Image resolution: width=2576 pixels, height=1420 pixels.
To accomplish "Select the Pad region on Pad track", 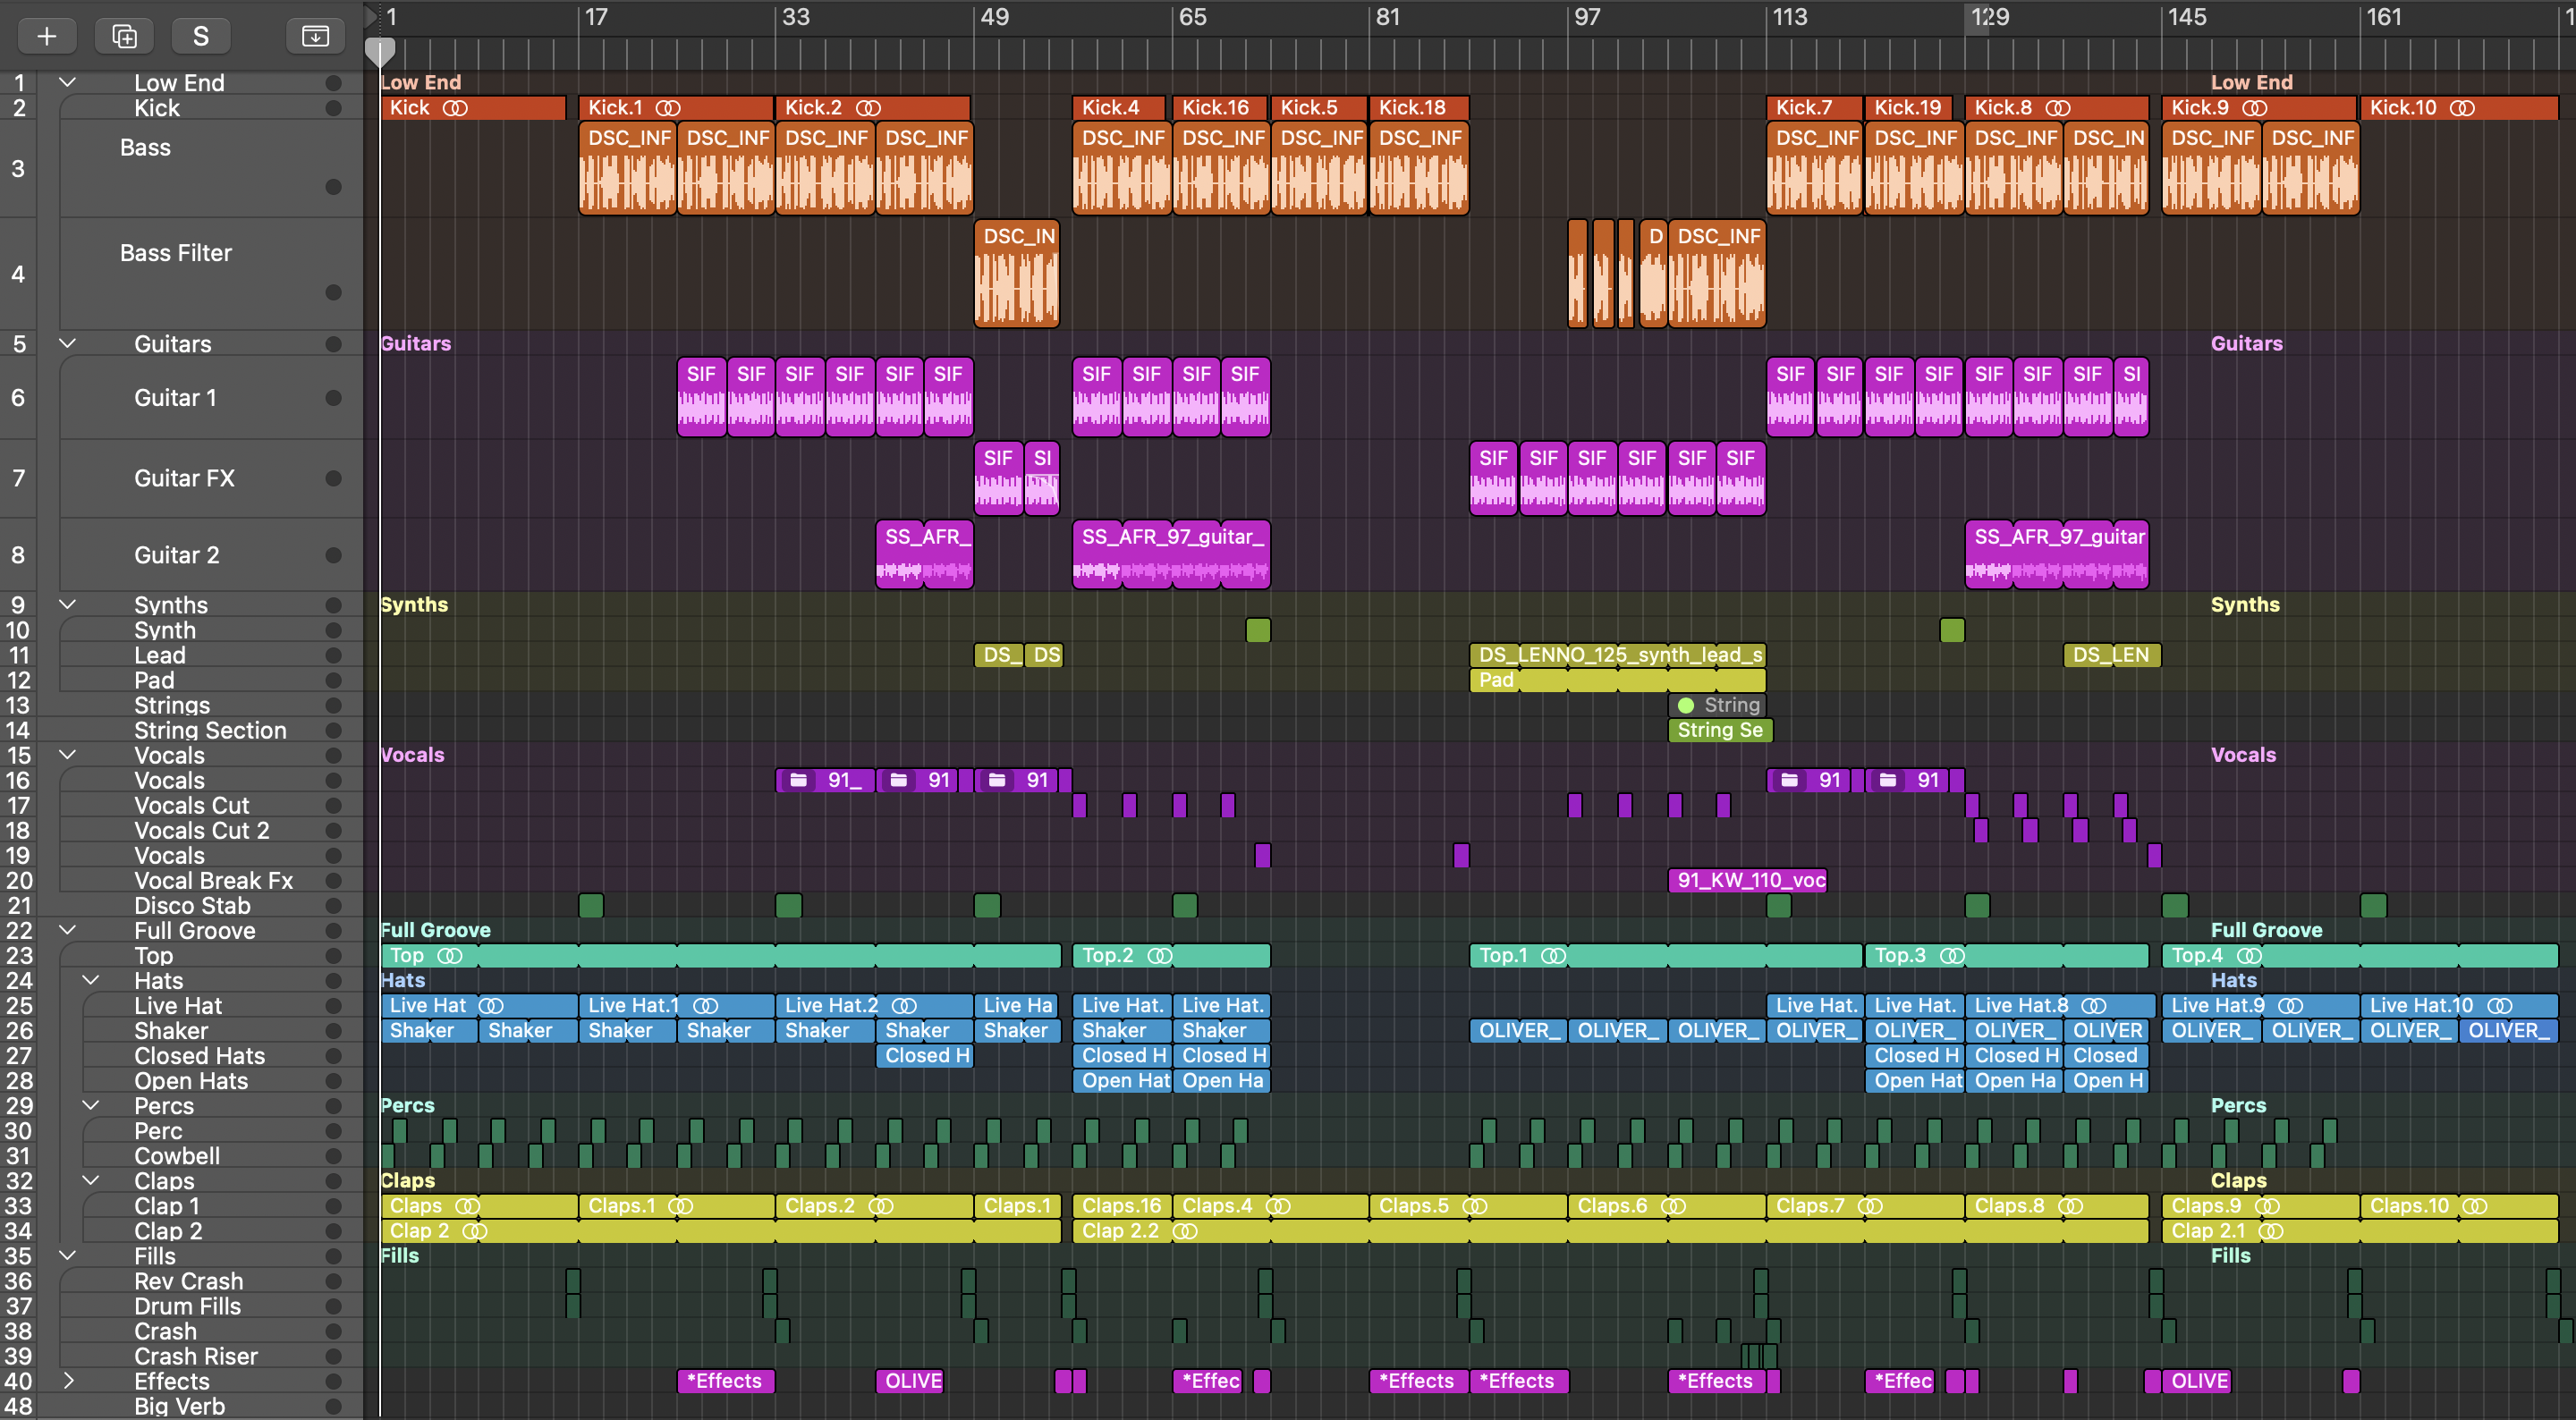I will point(1617,681).
